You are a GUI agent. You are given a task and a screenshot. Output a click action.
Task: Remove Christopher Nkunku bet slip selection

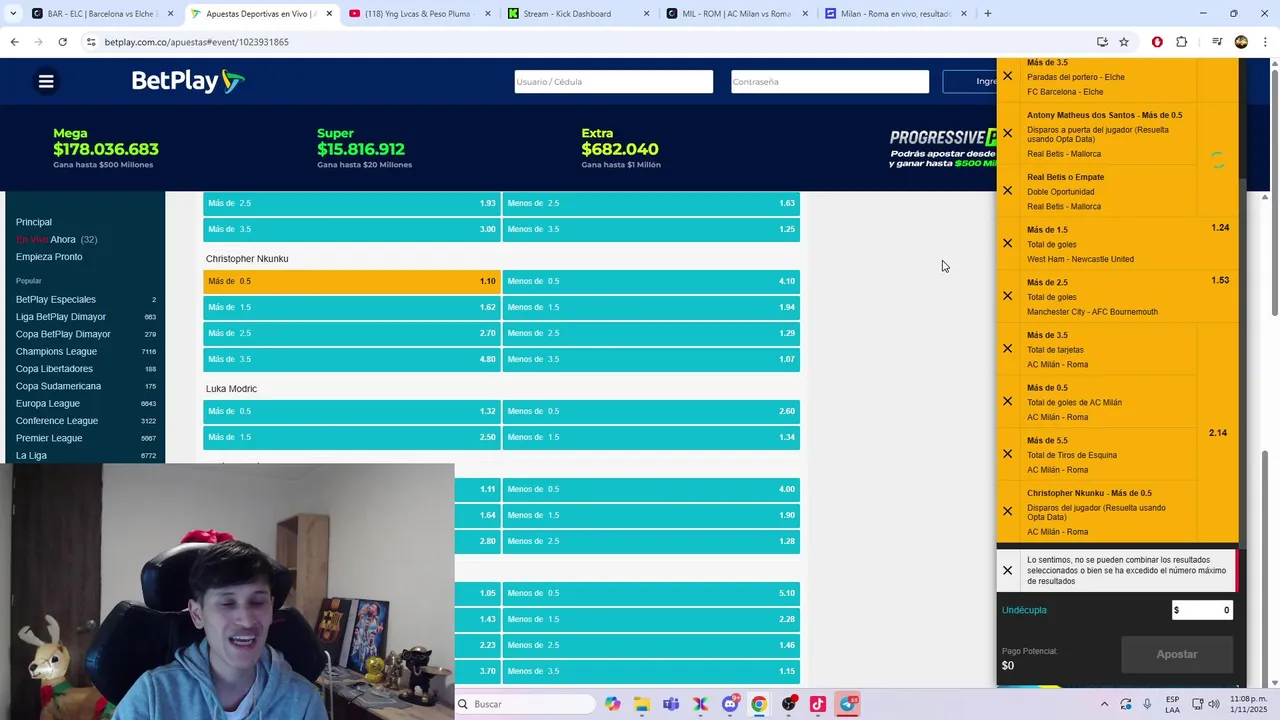point(1007,511)
